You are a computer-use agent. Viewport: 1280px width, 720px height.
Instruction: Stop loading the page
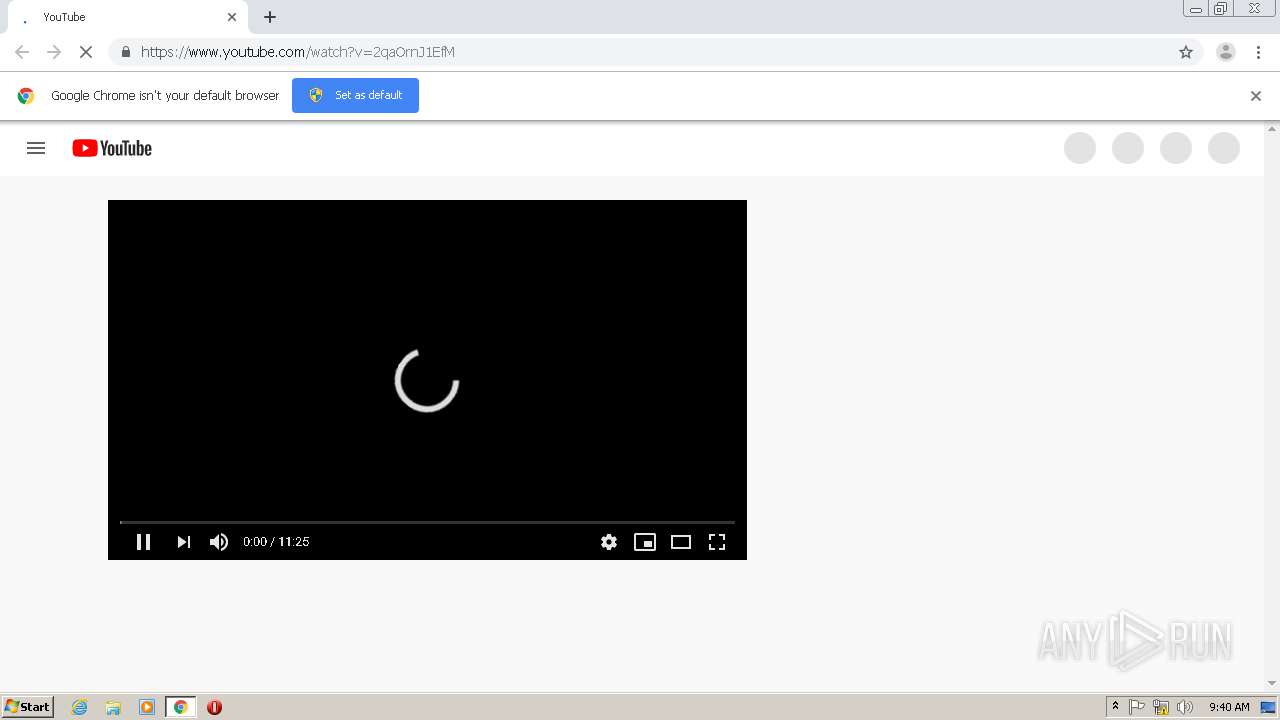85,52
